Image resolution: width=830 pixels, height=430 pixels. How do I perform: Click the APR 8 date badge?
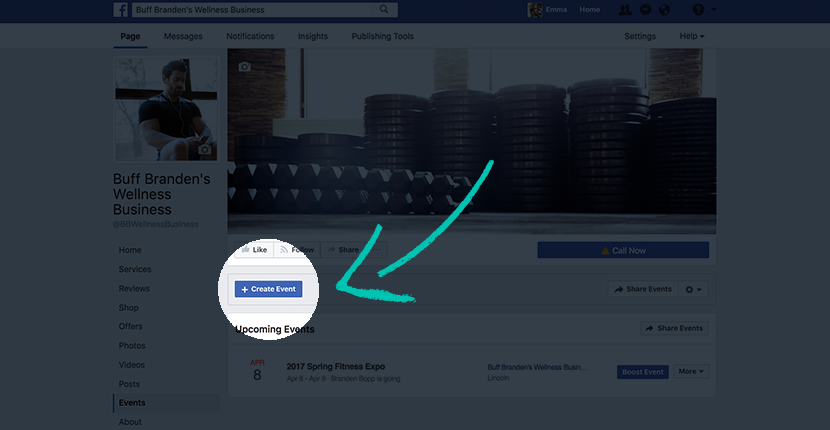point(257,371)
